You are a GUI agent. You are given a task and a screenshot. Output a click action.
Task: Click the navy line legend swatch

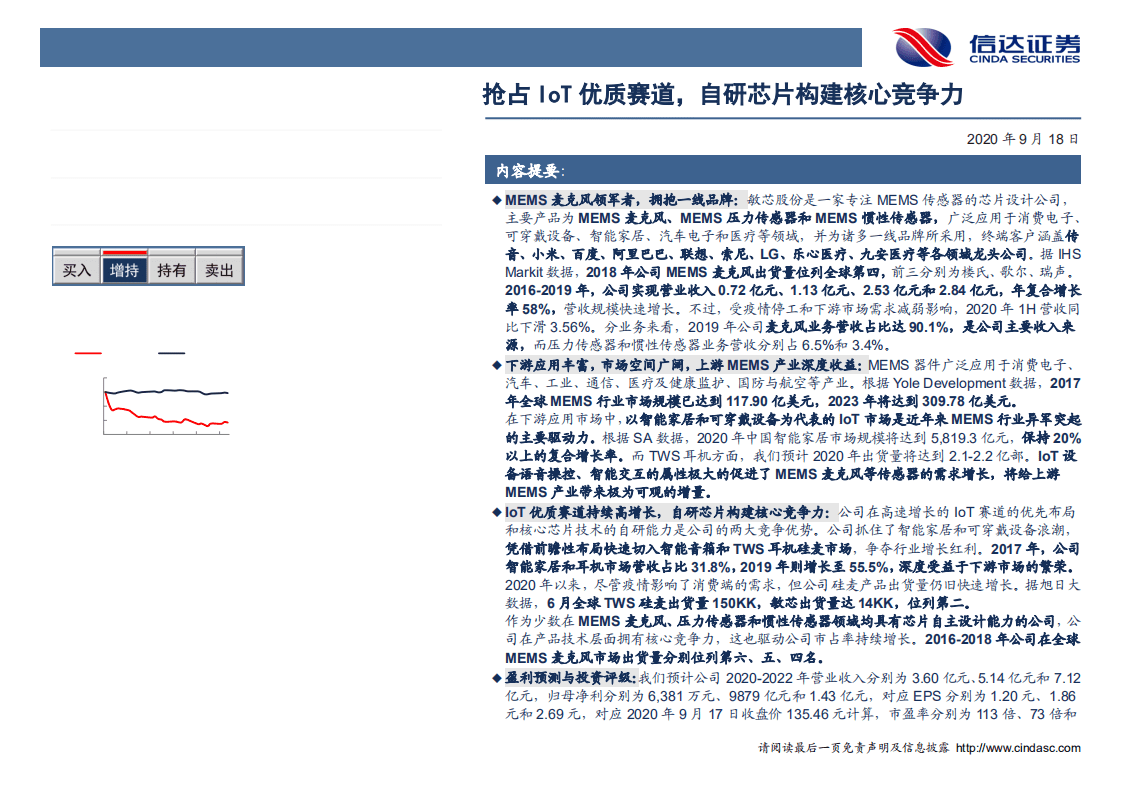click(169, 353)
